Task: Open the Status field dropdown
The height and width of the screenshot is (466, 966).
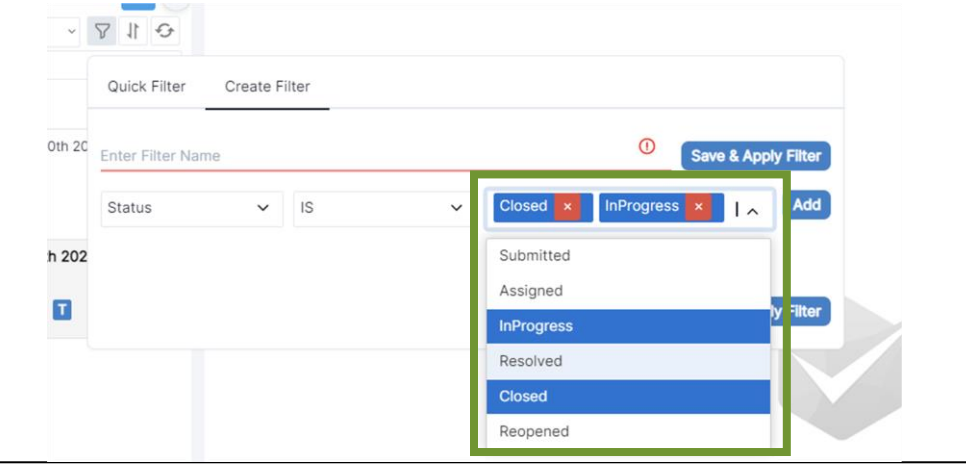Action: (189, 209)
